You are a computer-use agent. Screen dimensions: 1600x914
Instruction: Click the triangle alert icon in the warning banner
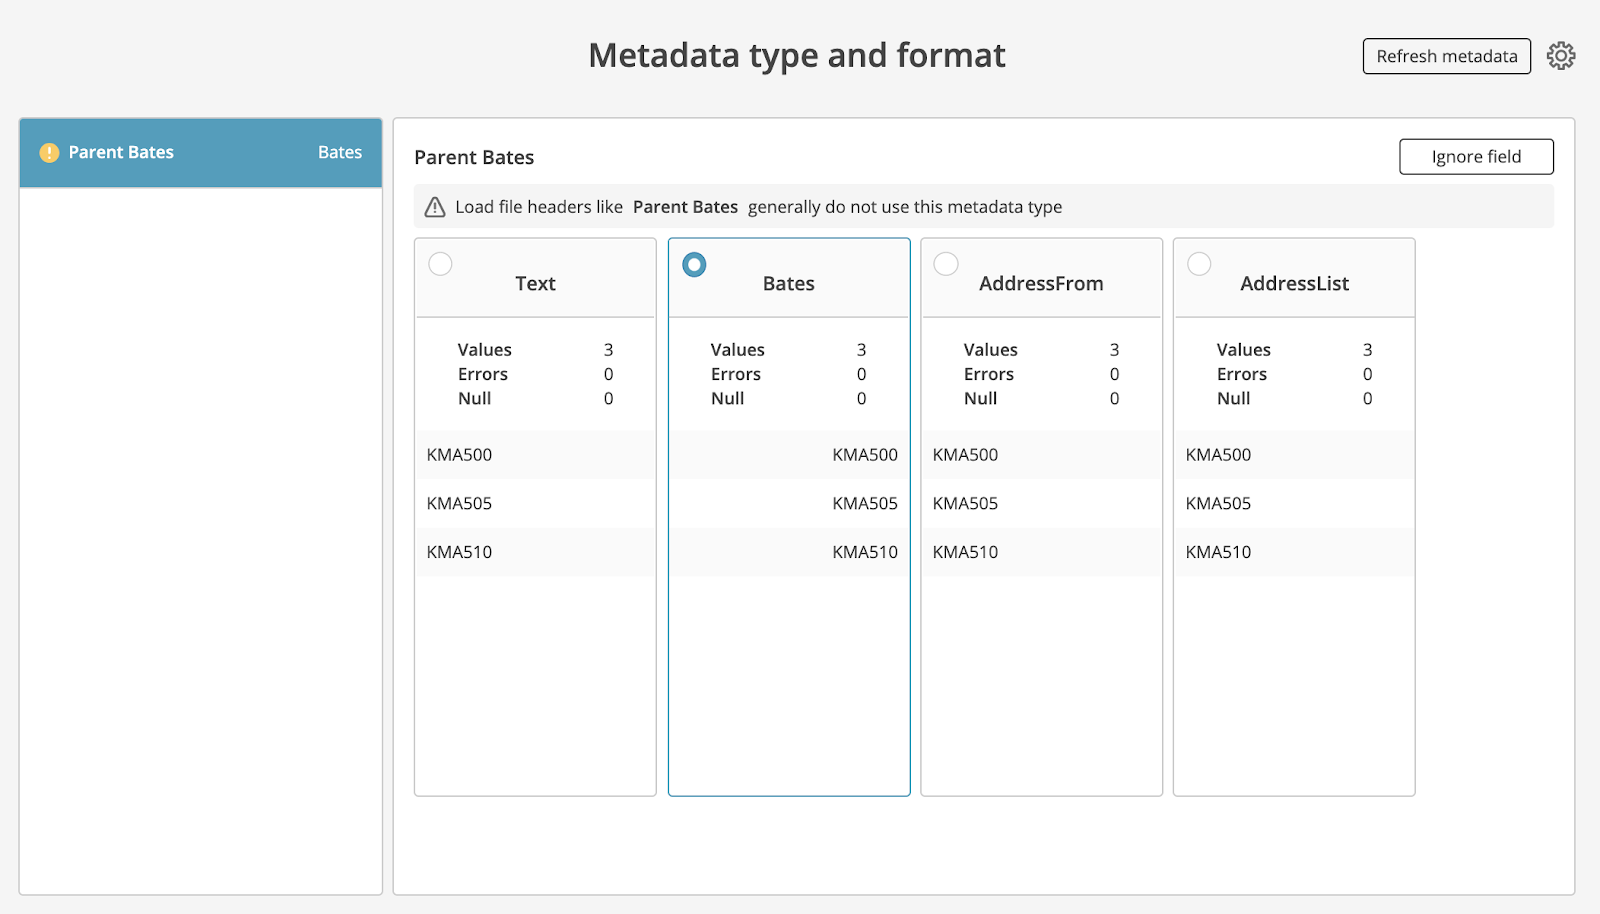[x=435, y=207]
